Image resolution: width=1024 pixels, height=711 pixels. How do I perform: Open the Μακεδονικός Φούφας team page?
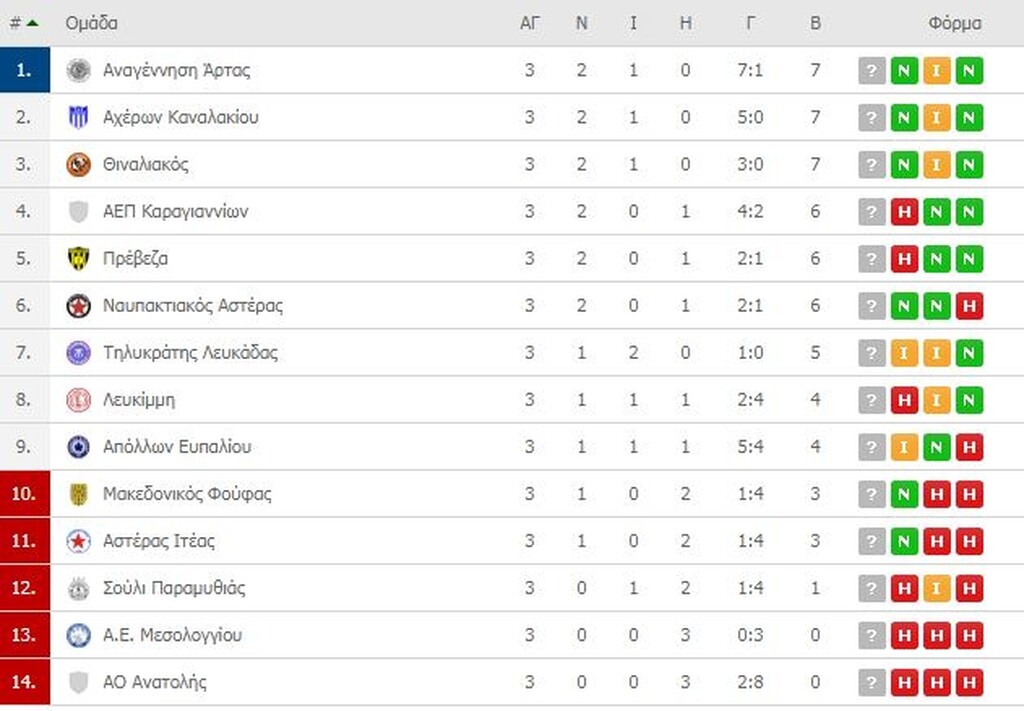pos(187,494)
